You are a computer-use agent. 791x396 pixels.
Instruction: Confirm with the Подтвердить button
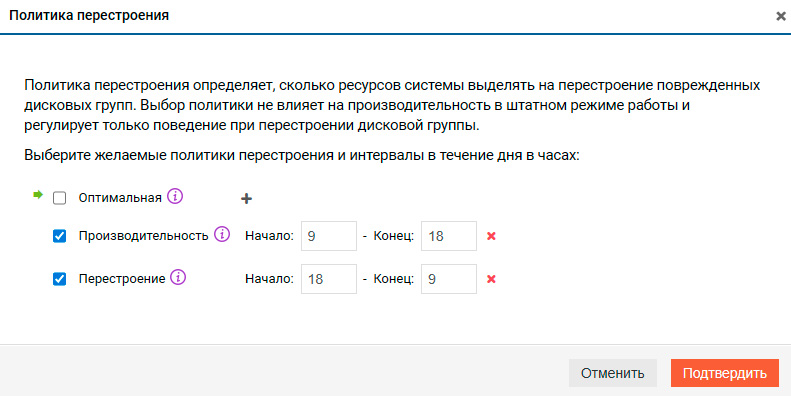(x=725, y=373)
